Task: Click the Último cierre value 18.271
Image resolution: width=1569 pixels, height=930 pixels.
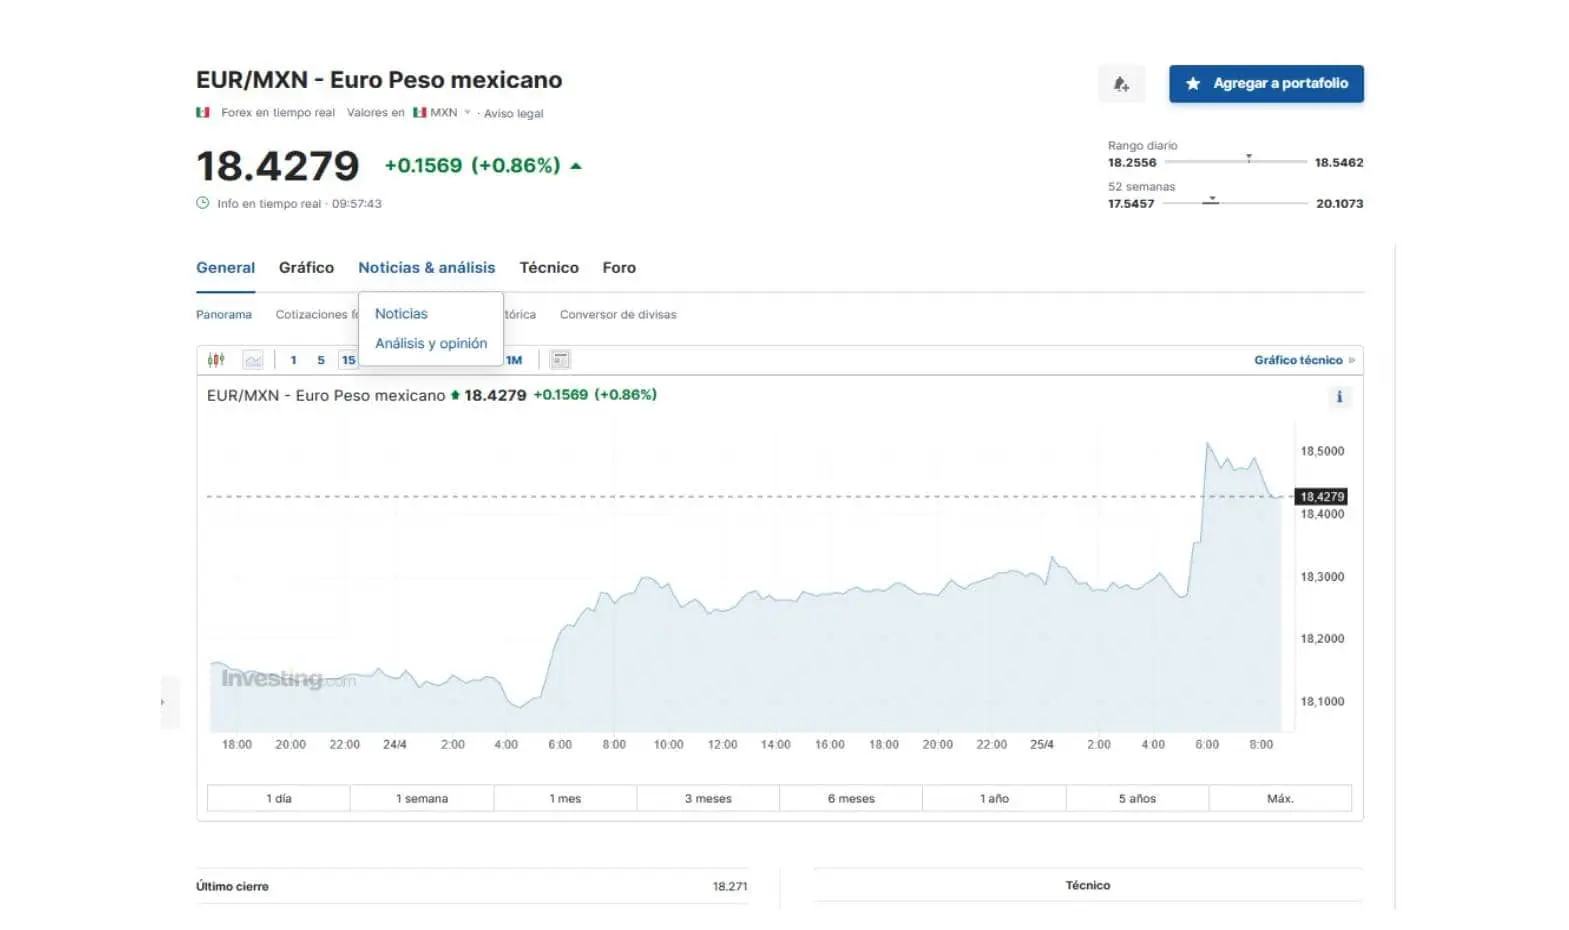Action: tap(730, 886)
